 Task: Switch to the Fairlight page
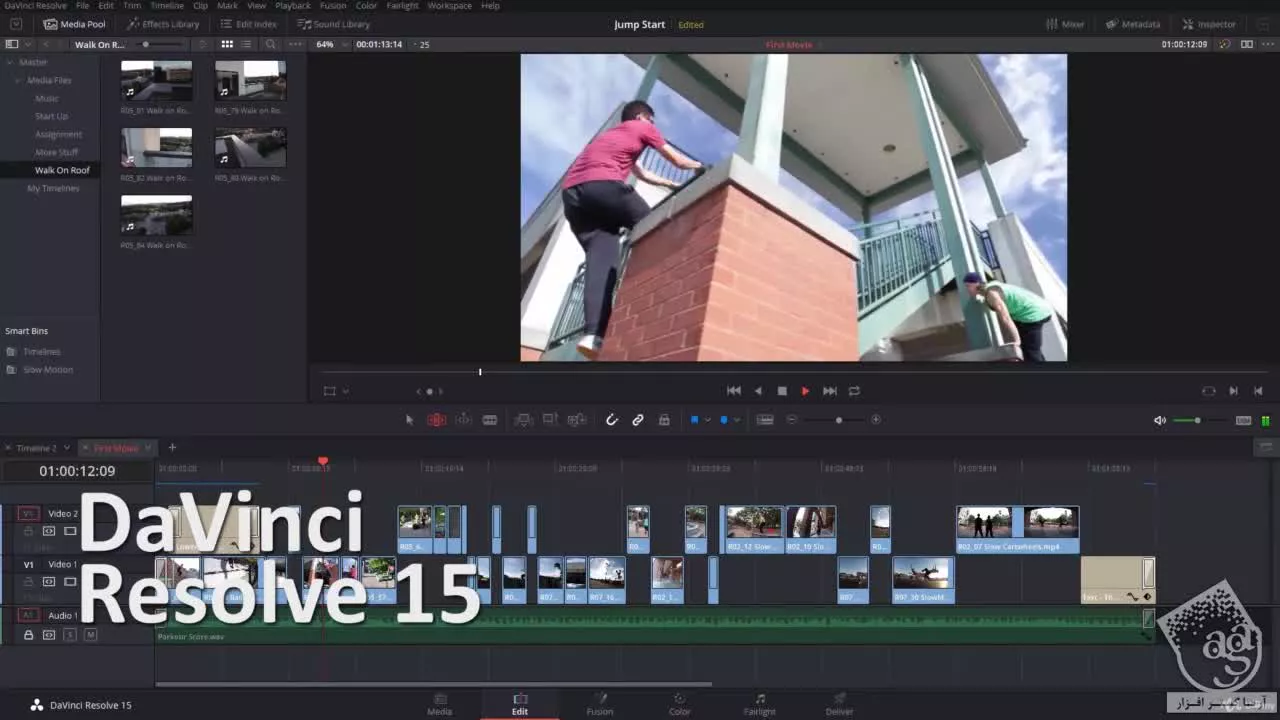click(x=760, y=704)
